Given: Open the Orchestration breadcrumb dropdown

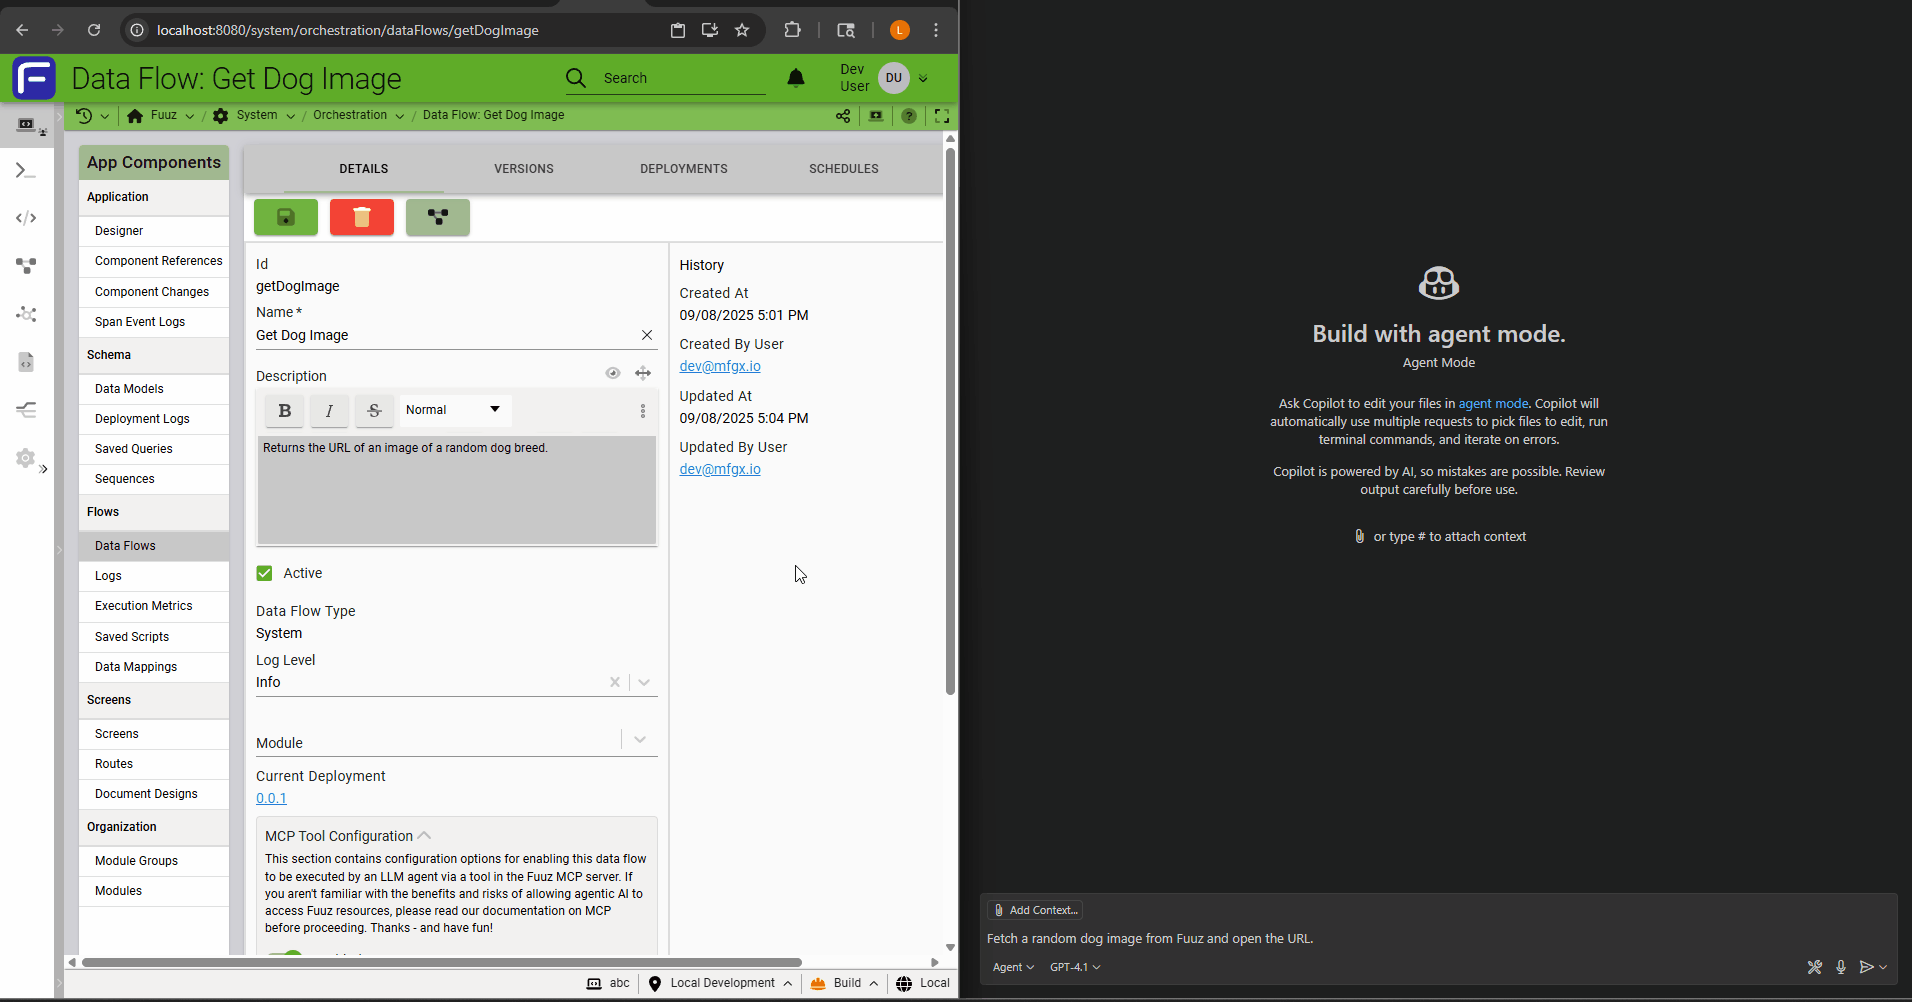Looking at the screenshot, I should [x=400, y=116].
